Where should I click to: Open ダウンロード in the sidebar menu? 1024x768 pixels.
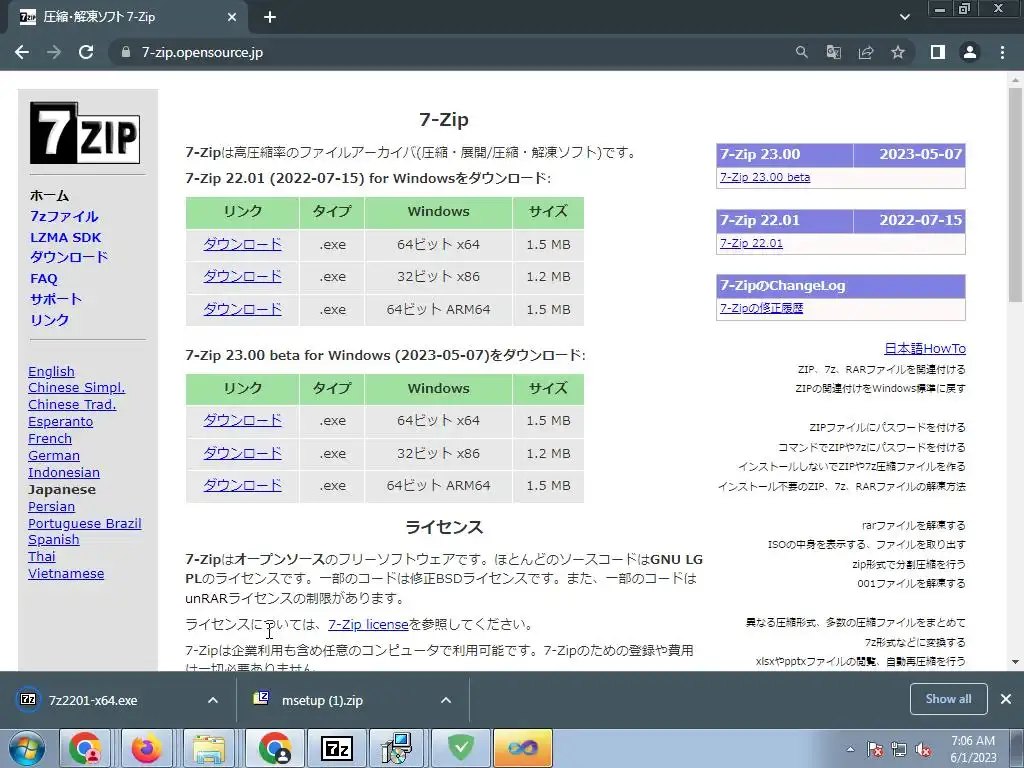point(69,257)
